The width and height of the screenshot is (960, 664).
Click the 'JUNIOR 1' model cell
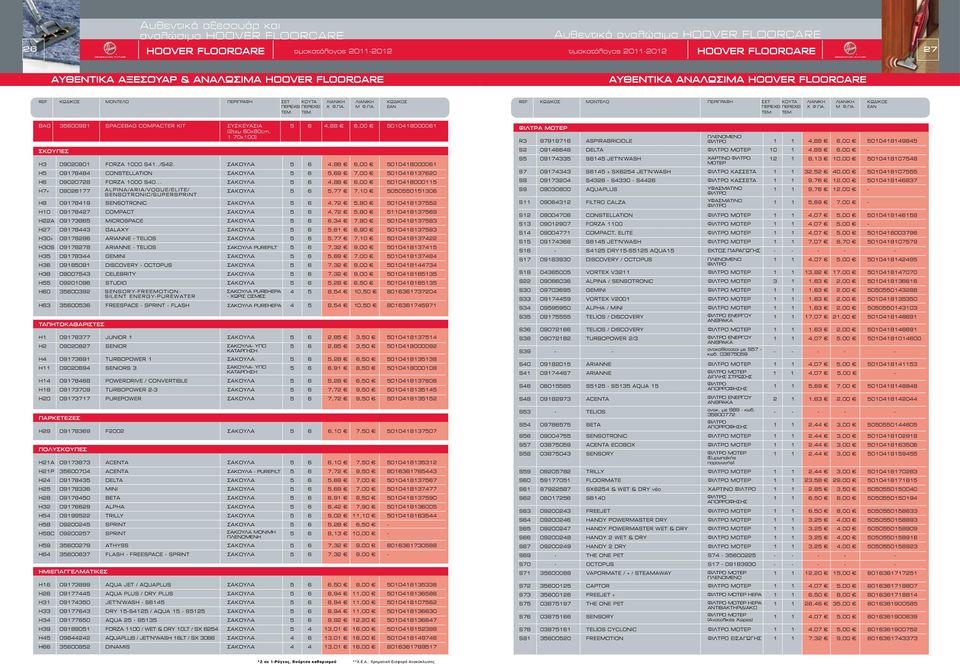click(x=118, y=337)
